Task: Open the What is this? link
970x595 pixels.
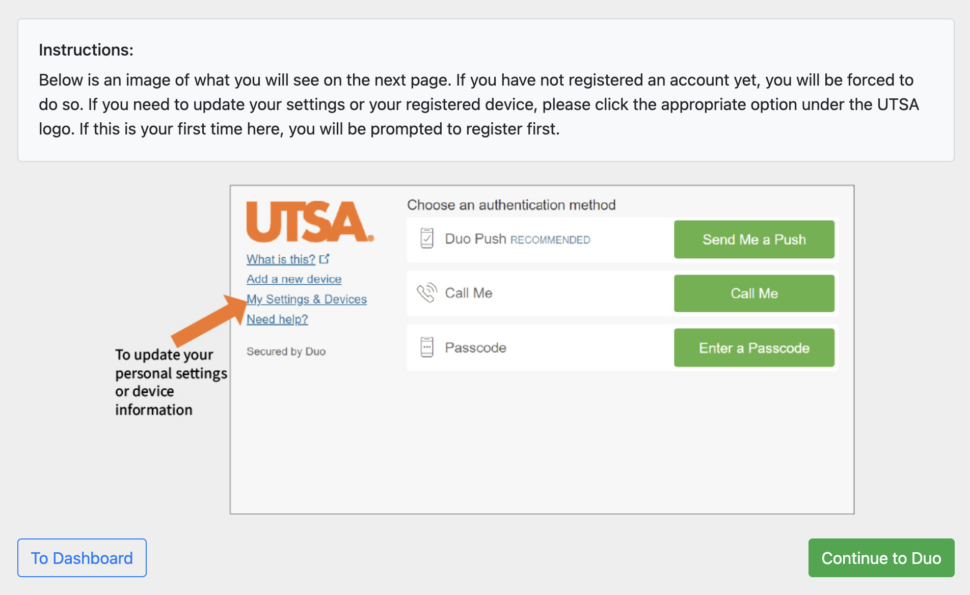Action: (x=281, y=258)
